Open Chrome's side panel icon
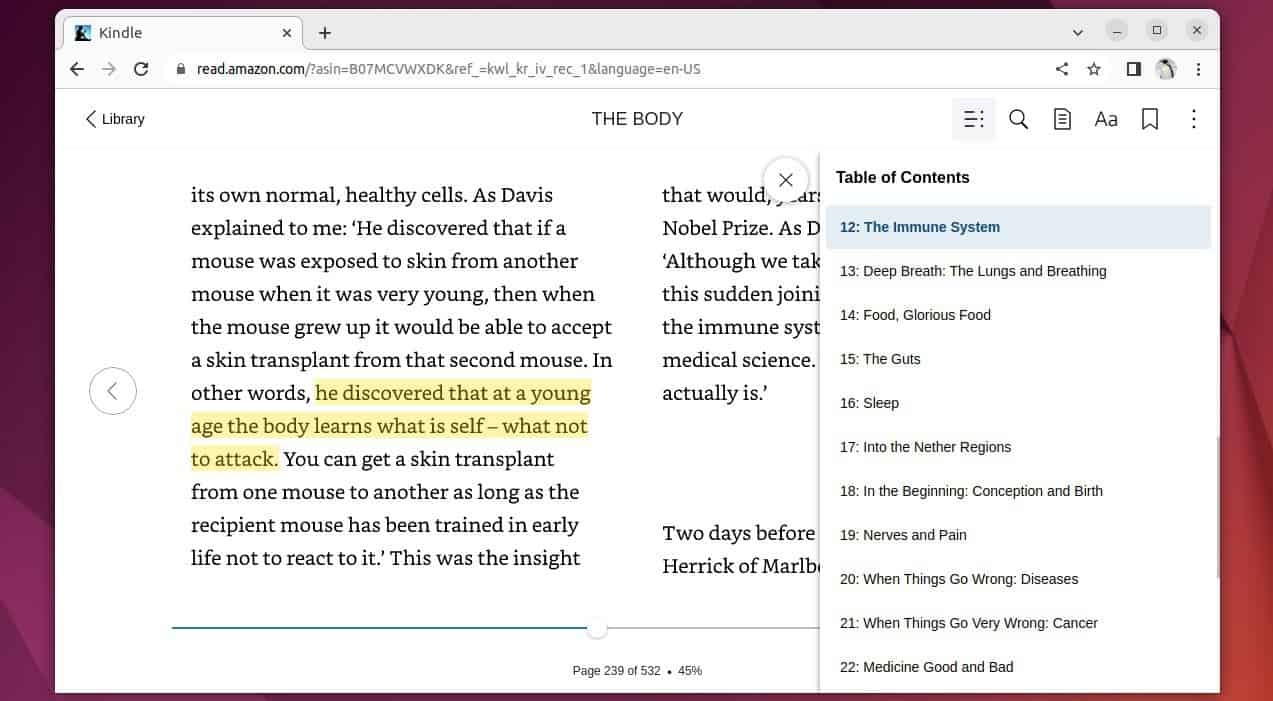1273x701 pixels. [1133, 69]
